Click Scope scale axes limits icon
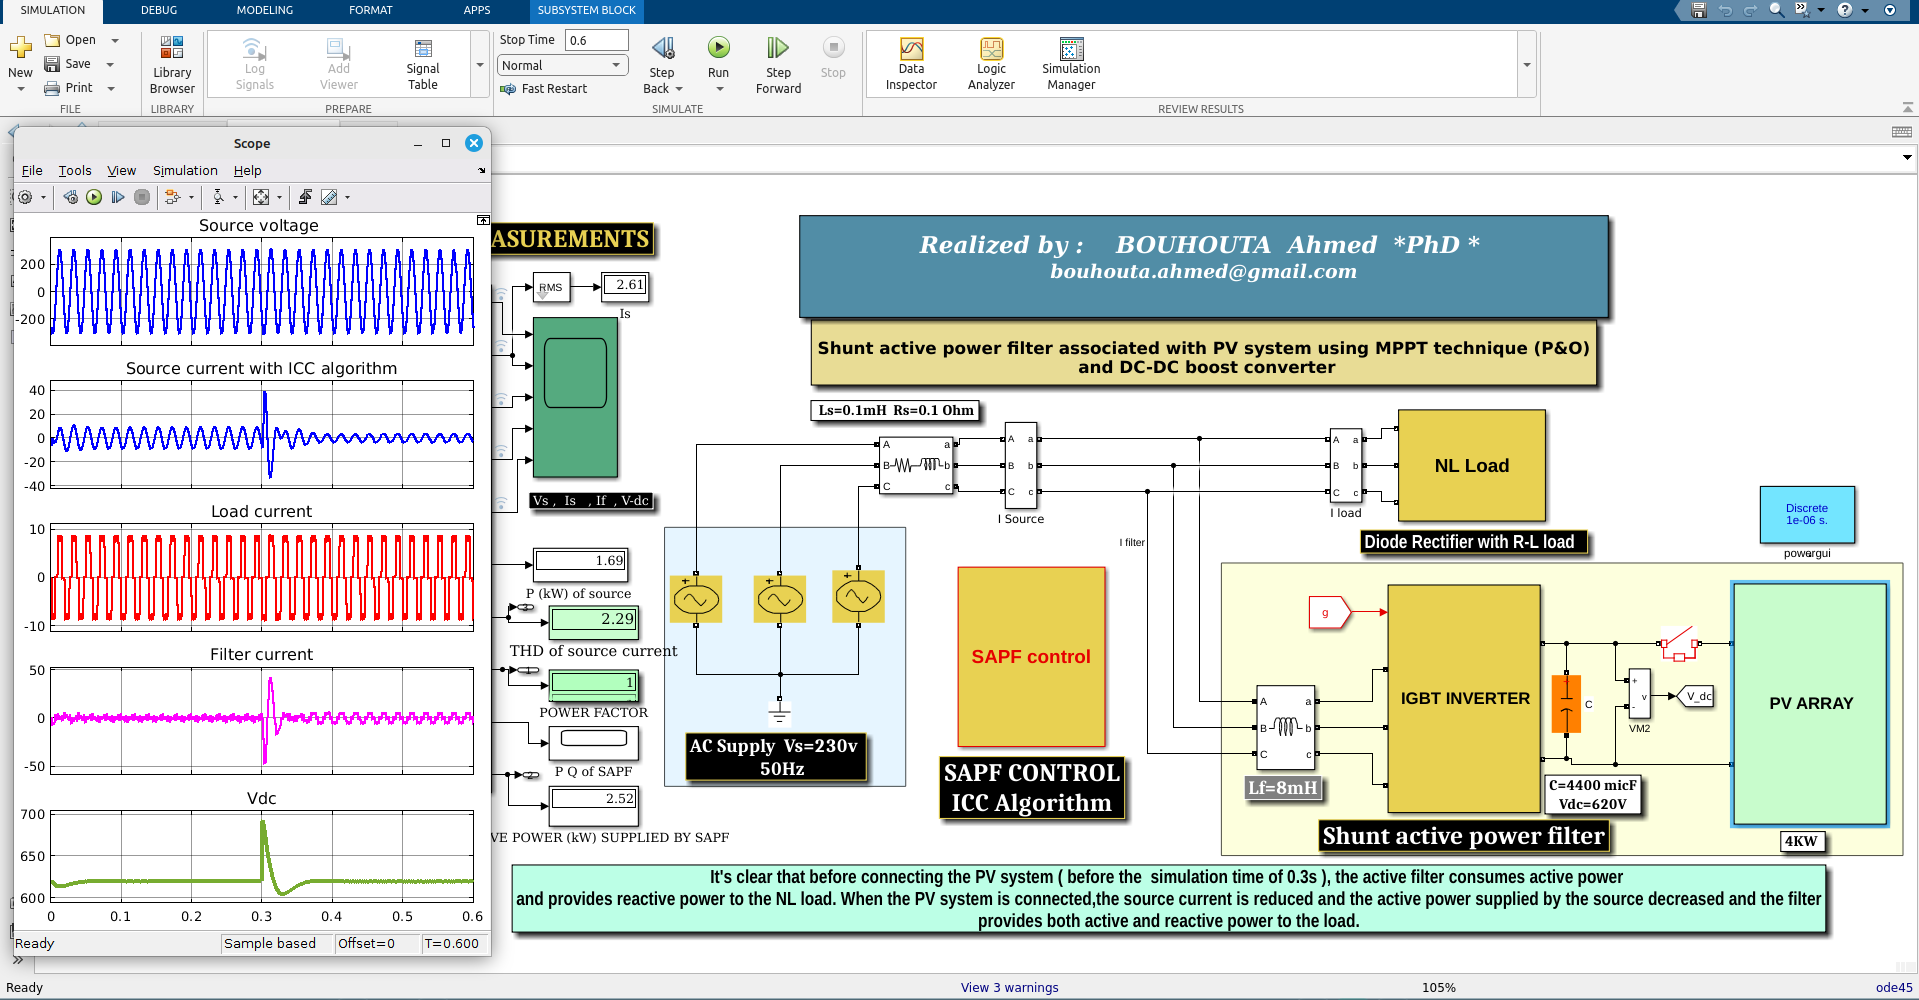This screenshot has width=1919, height=1000. tap(261, 197)
